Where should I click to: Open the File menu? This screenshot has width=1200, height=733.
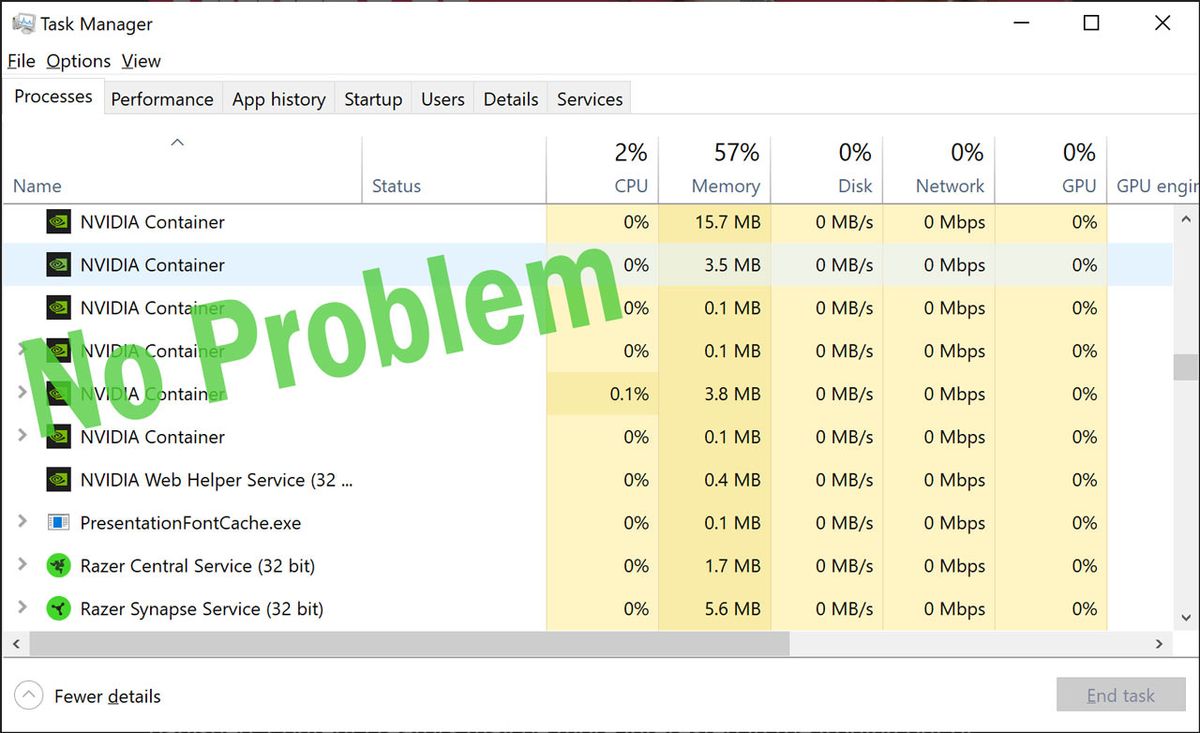[21, 61]
